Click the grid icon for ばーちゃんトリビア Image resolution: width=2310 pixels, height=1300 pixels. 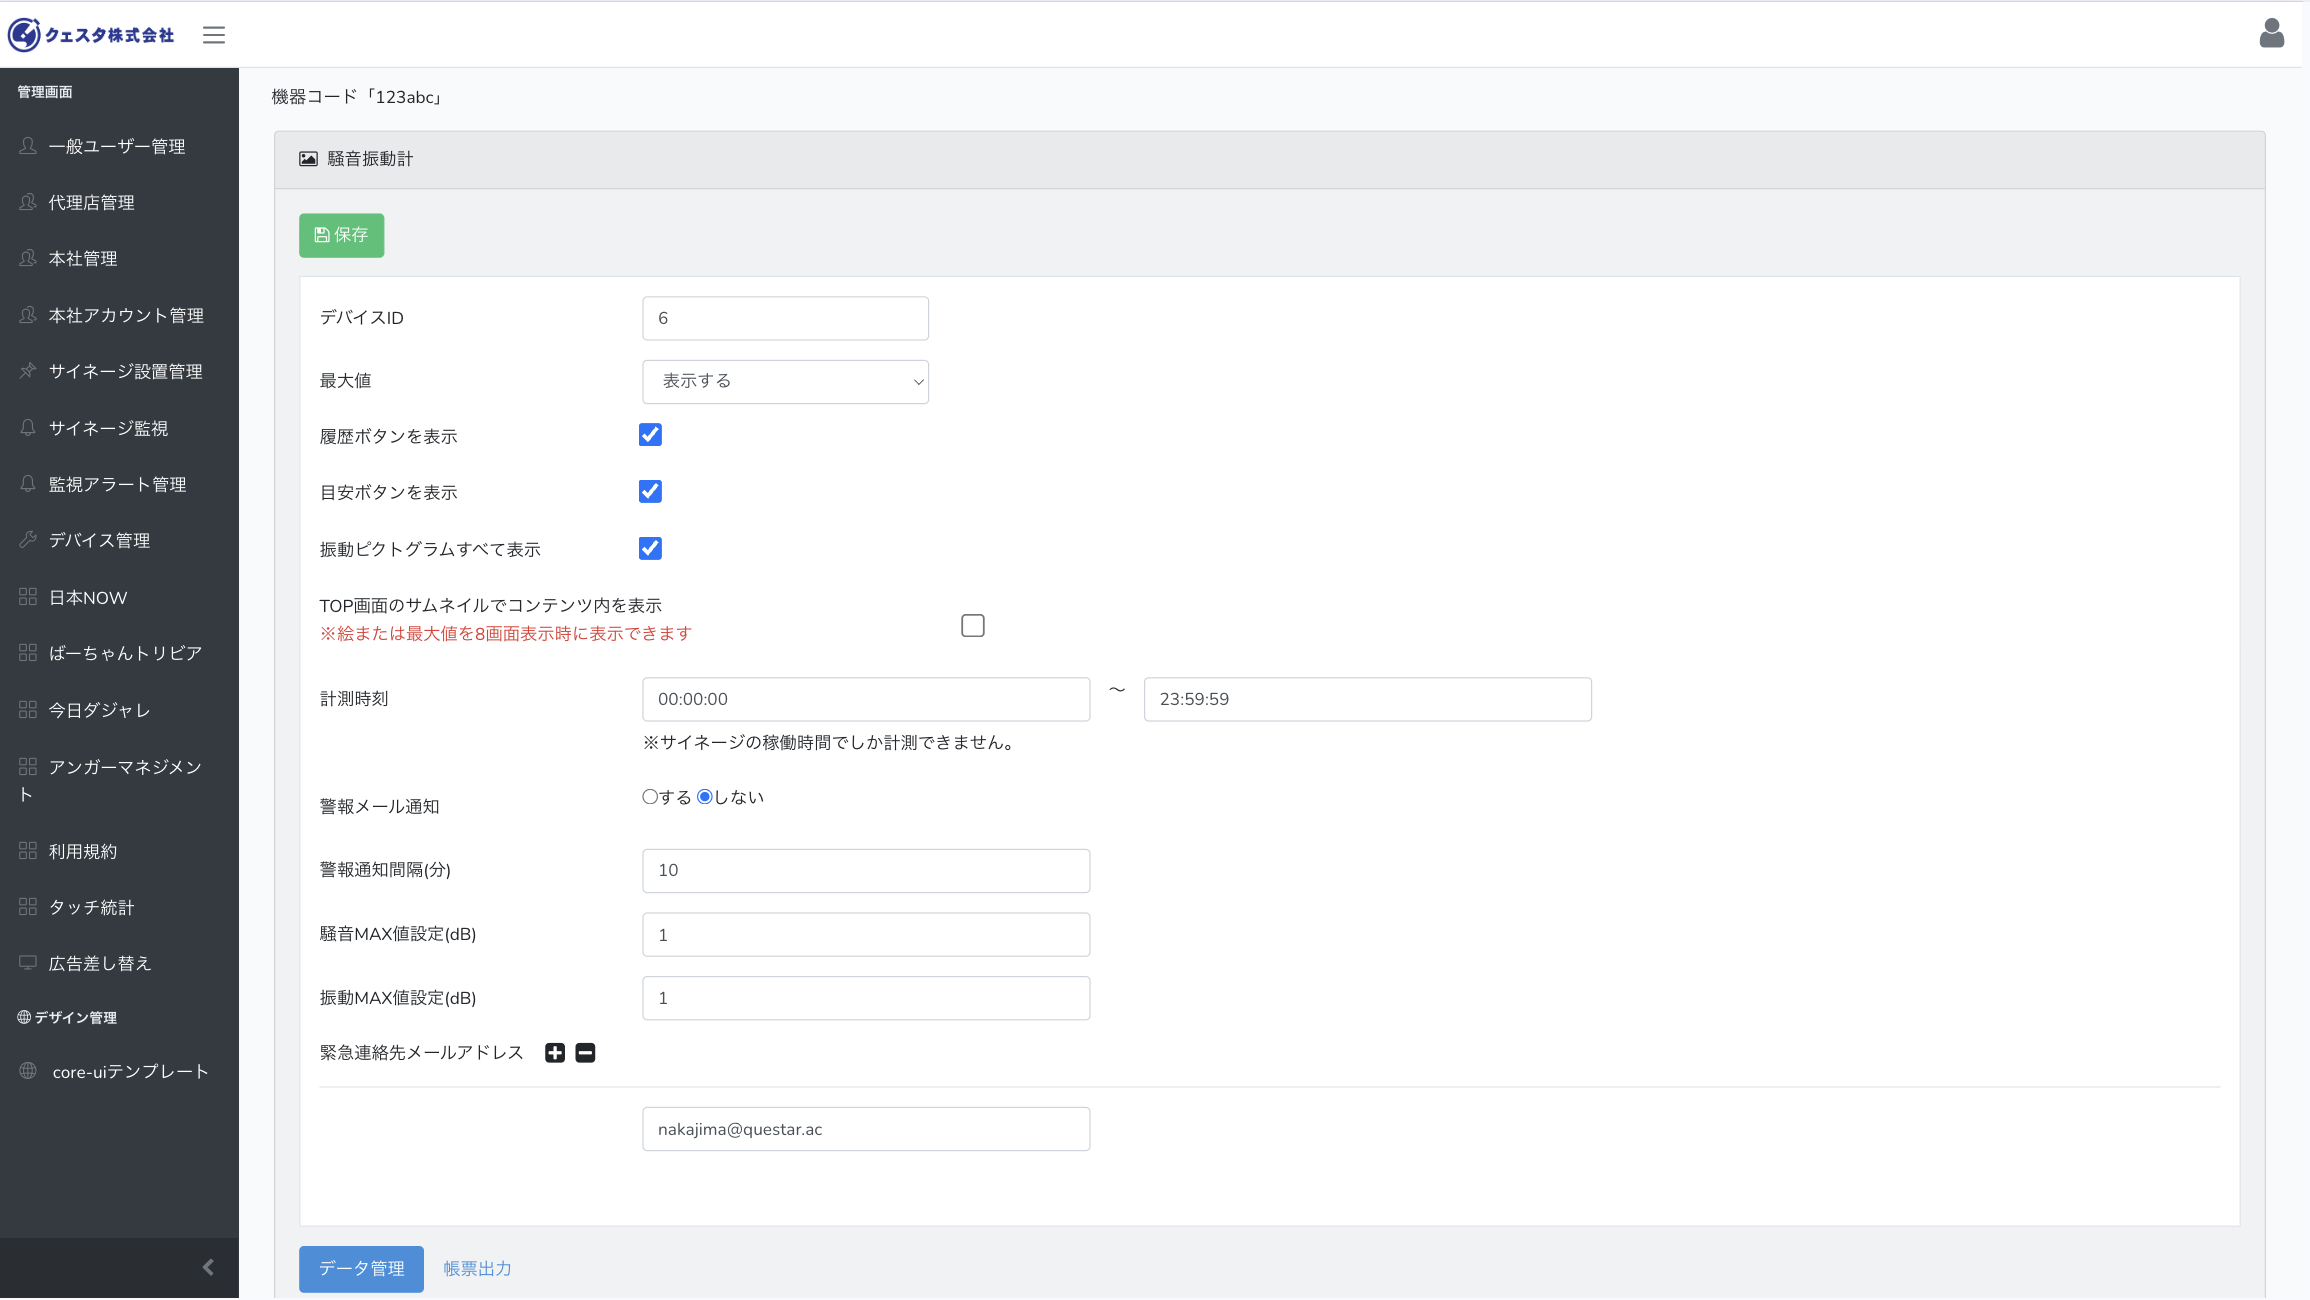28,653
